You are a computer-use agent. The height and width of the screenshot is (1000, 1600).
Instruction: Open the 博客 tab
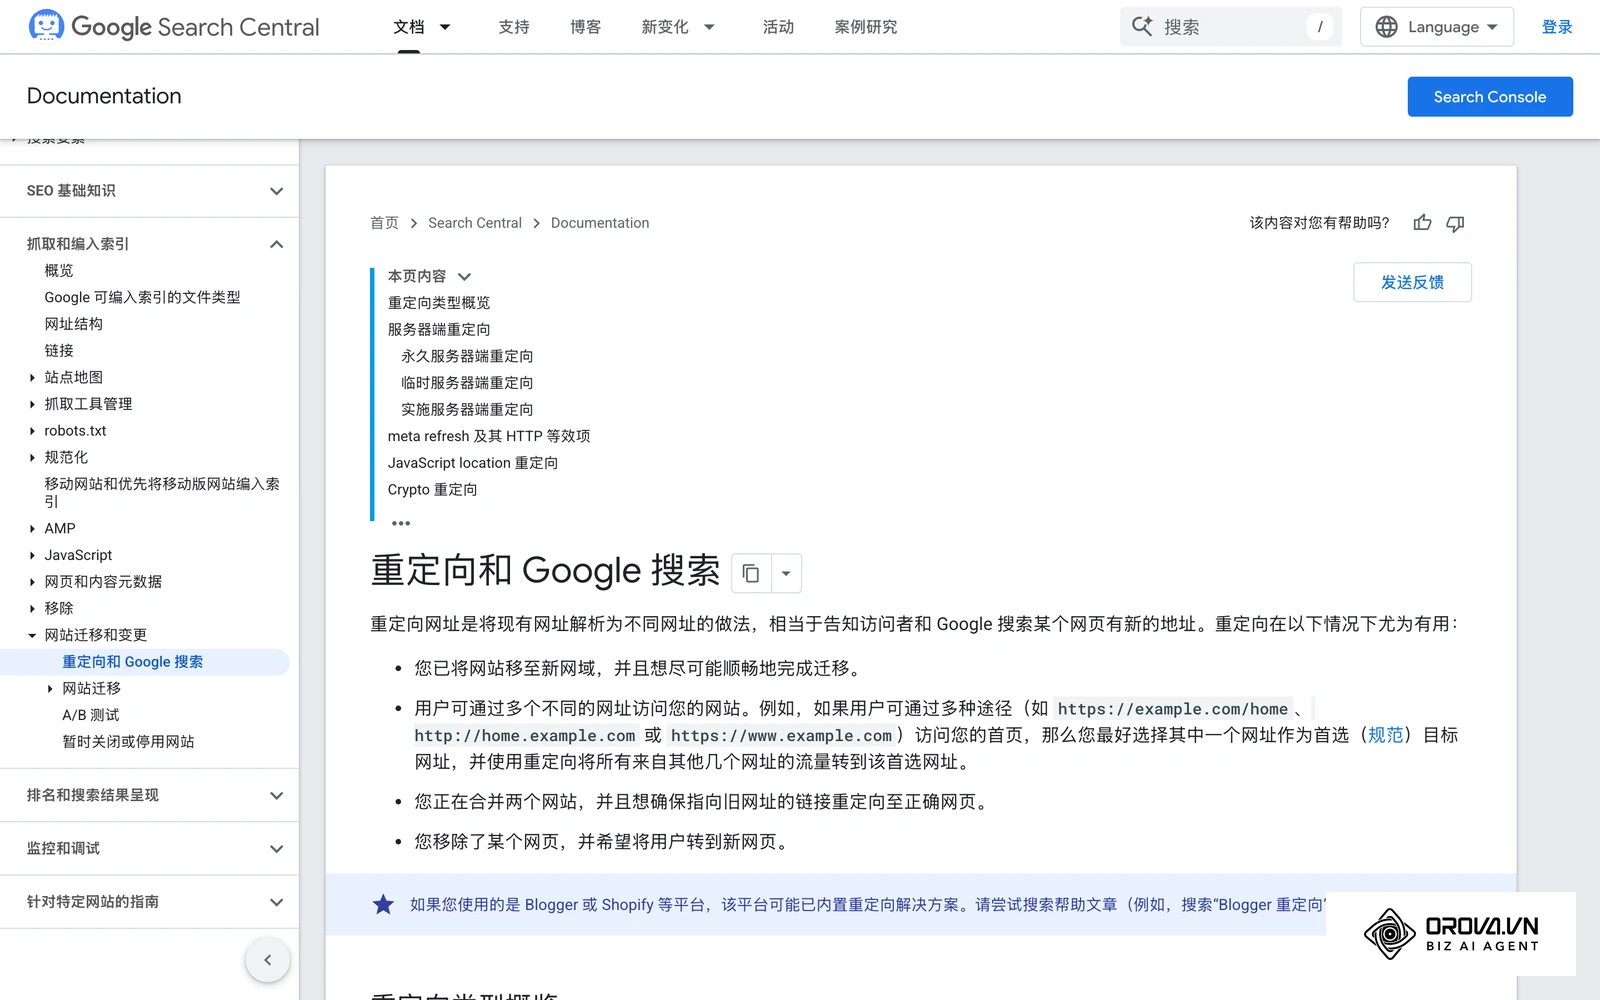tap(586, 27)
